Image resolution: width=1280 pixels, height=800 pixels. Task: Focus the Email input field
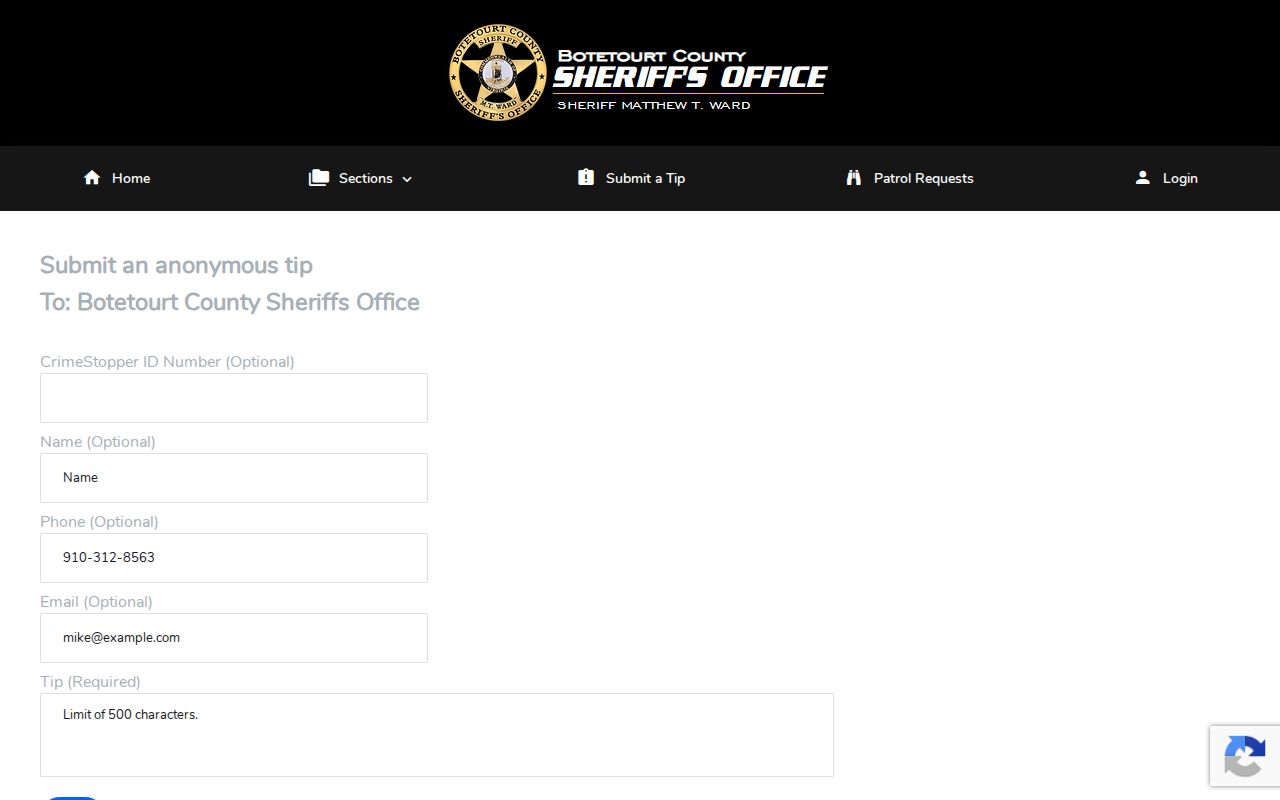pyautogui.click(x=234, y=638)
